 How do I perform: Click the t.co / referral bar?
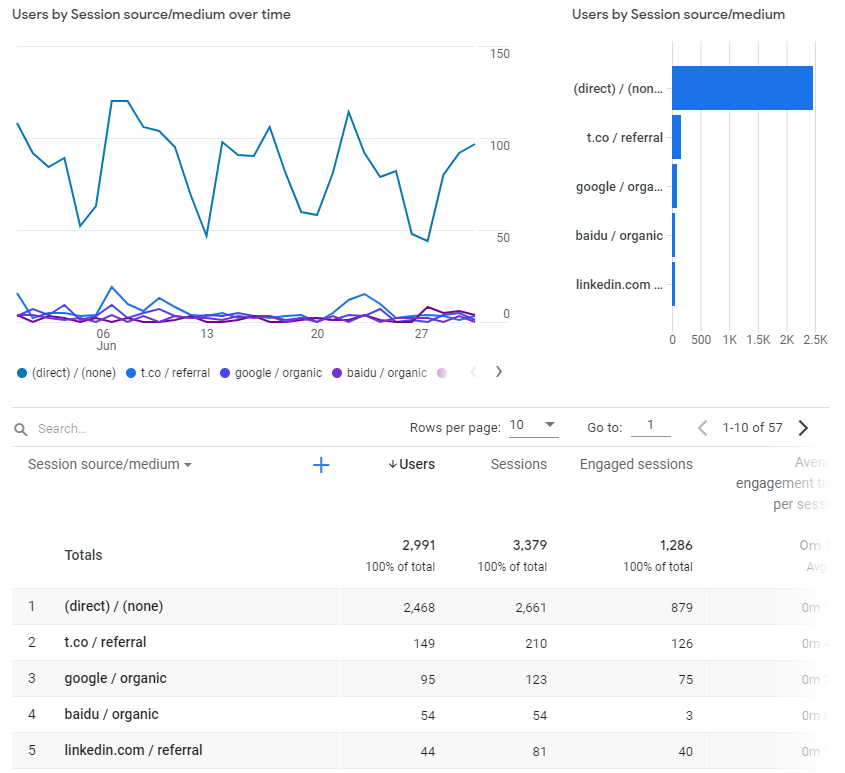tap(676, 137)
